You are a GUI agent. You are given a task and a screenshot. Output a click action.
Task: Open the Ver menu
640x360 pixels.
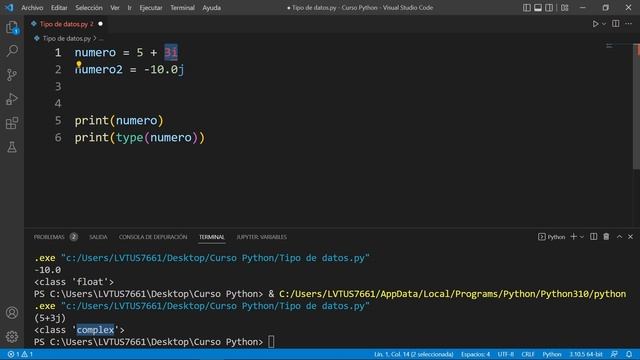click(x=115, y=8)
